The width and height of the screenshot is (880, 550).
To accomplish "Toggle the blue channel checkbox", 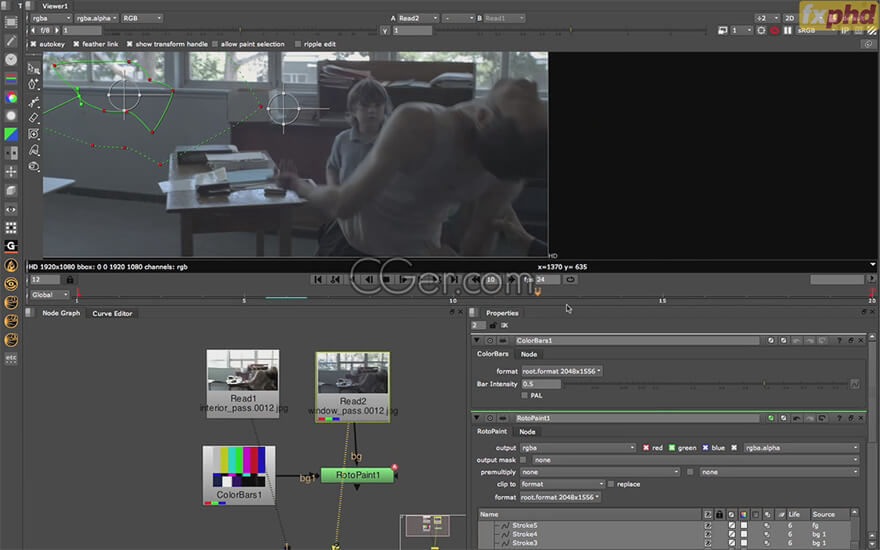I will coord(705,448).
